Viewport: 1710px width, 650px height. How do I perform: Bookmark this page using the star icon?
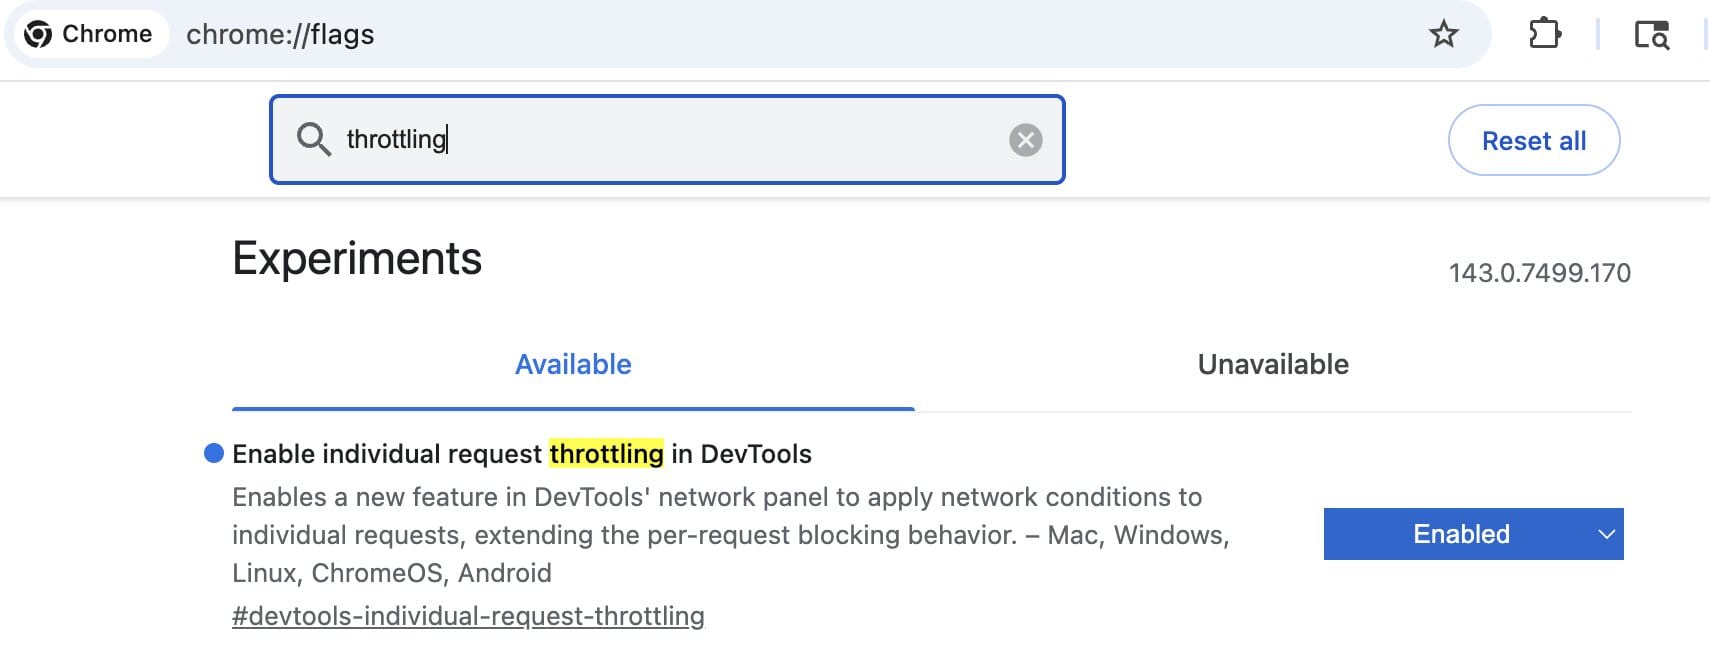point(1444,33)
